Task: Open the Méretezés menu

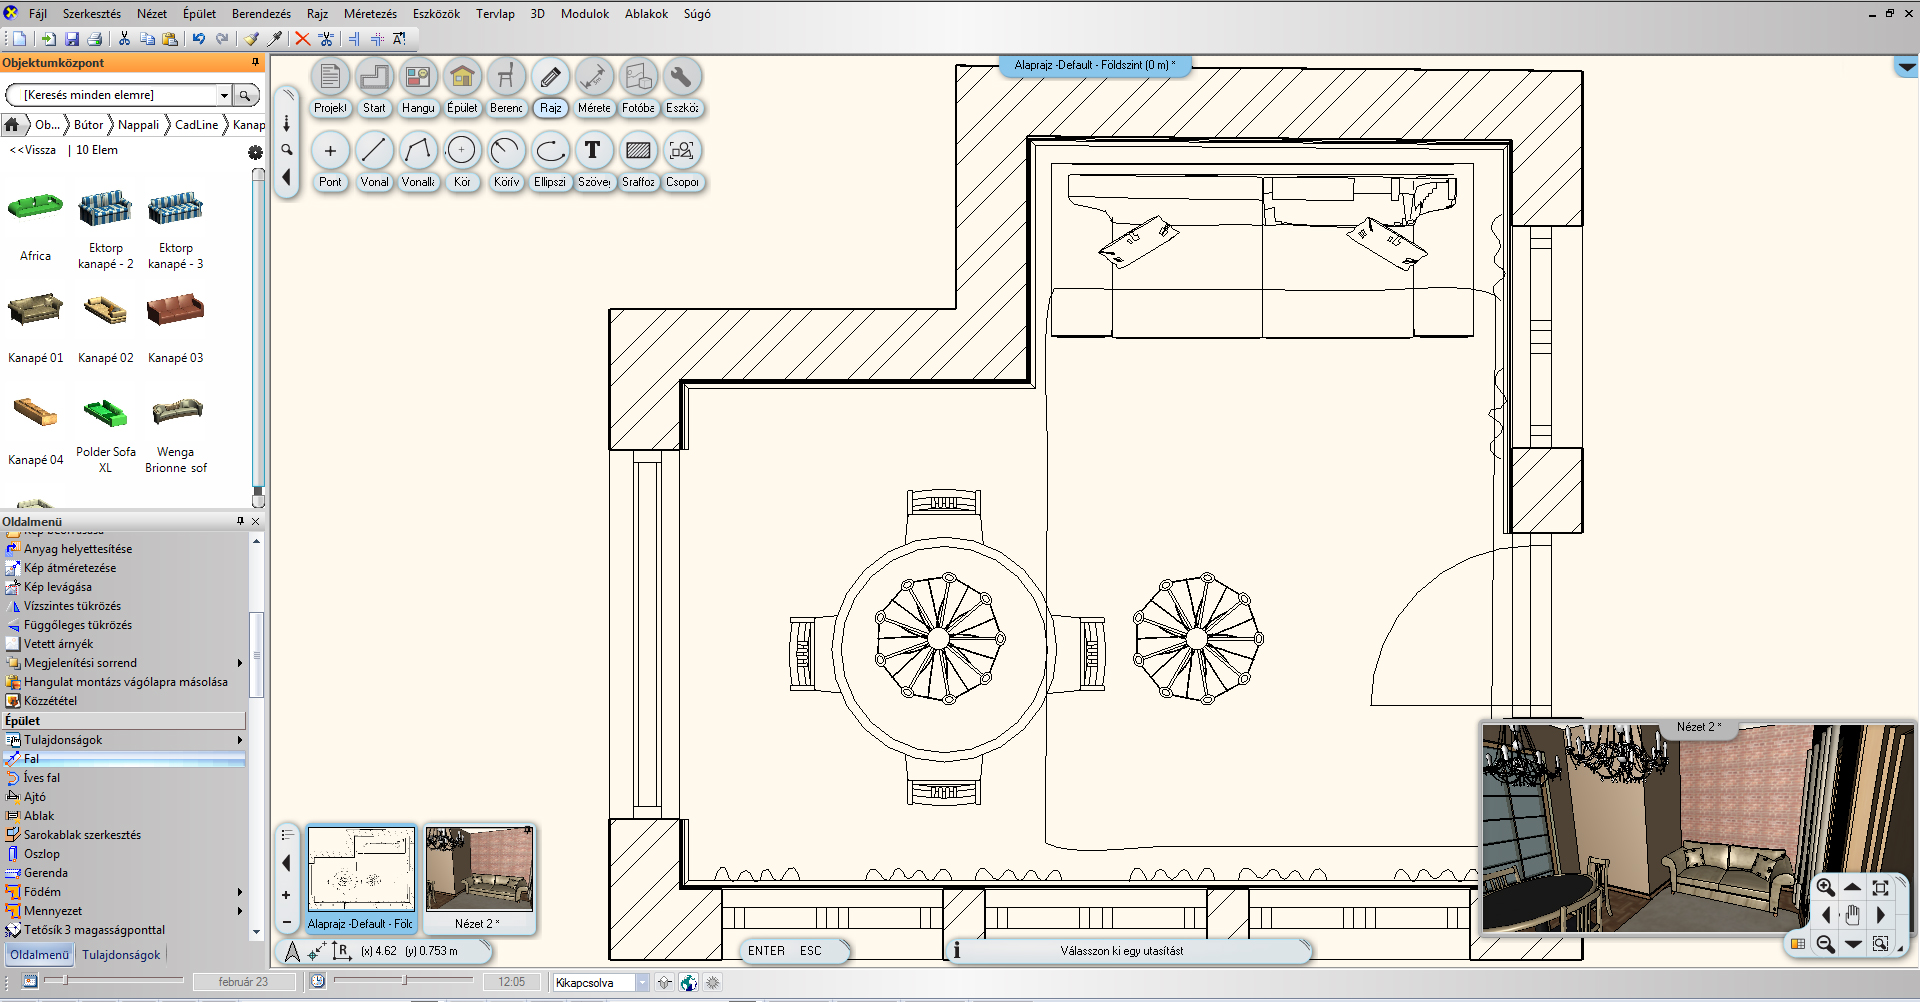Action: (x=370, y=14)
